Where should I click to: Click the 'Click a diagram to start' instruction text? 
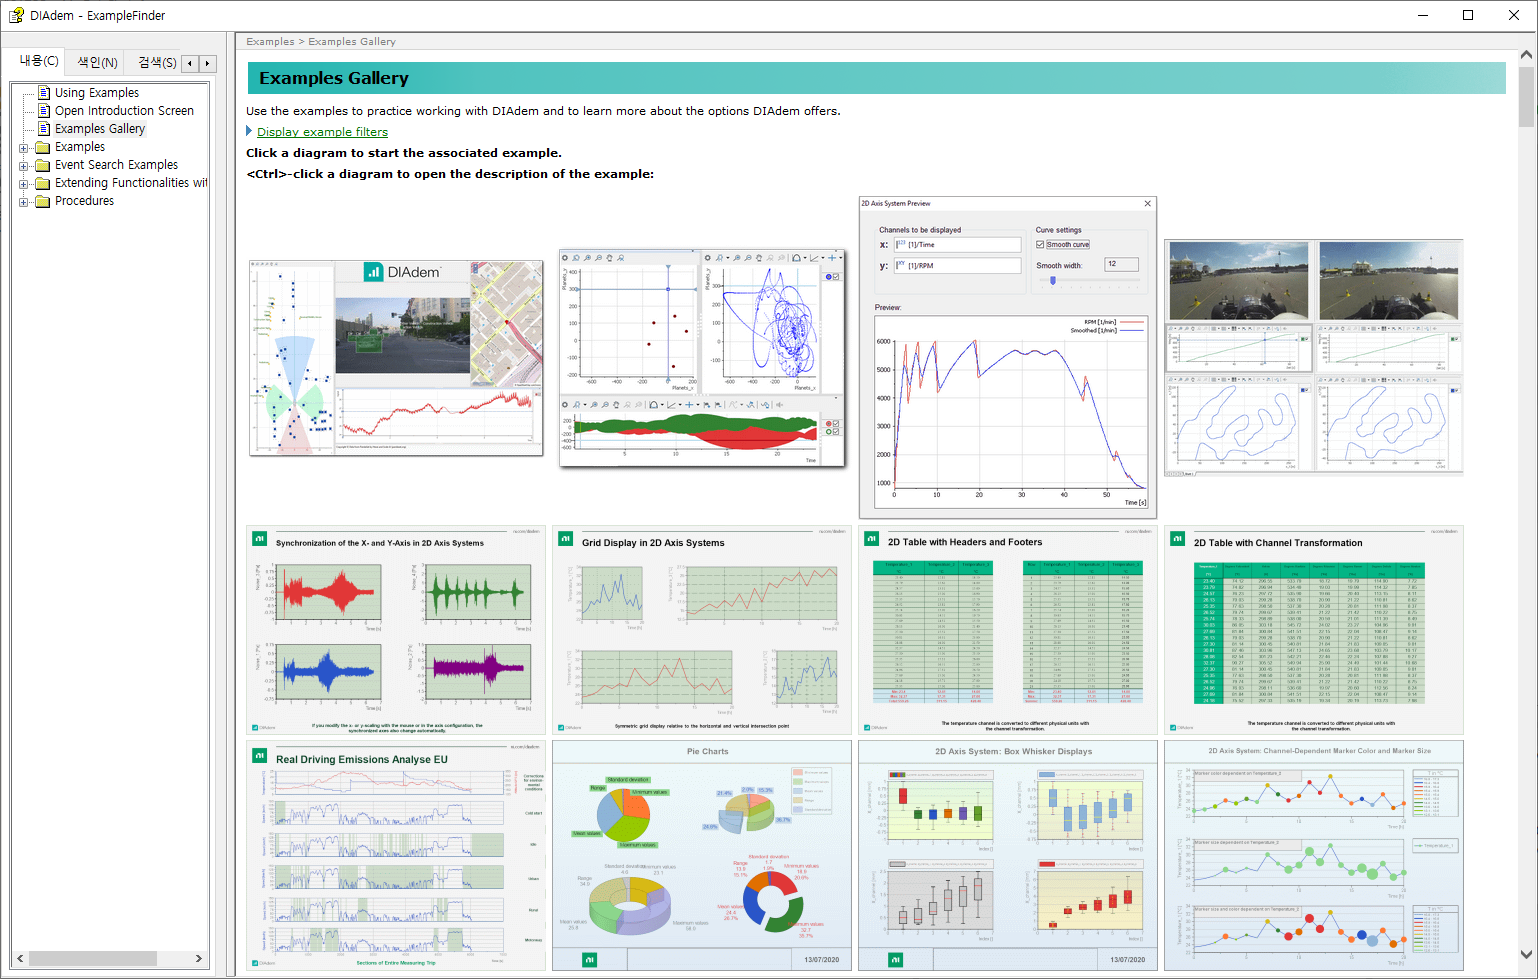point(404,153)
